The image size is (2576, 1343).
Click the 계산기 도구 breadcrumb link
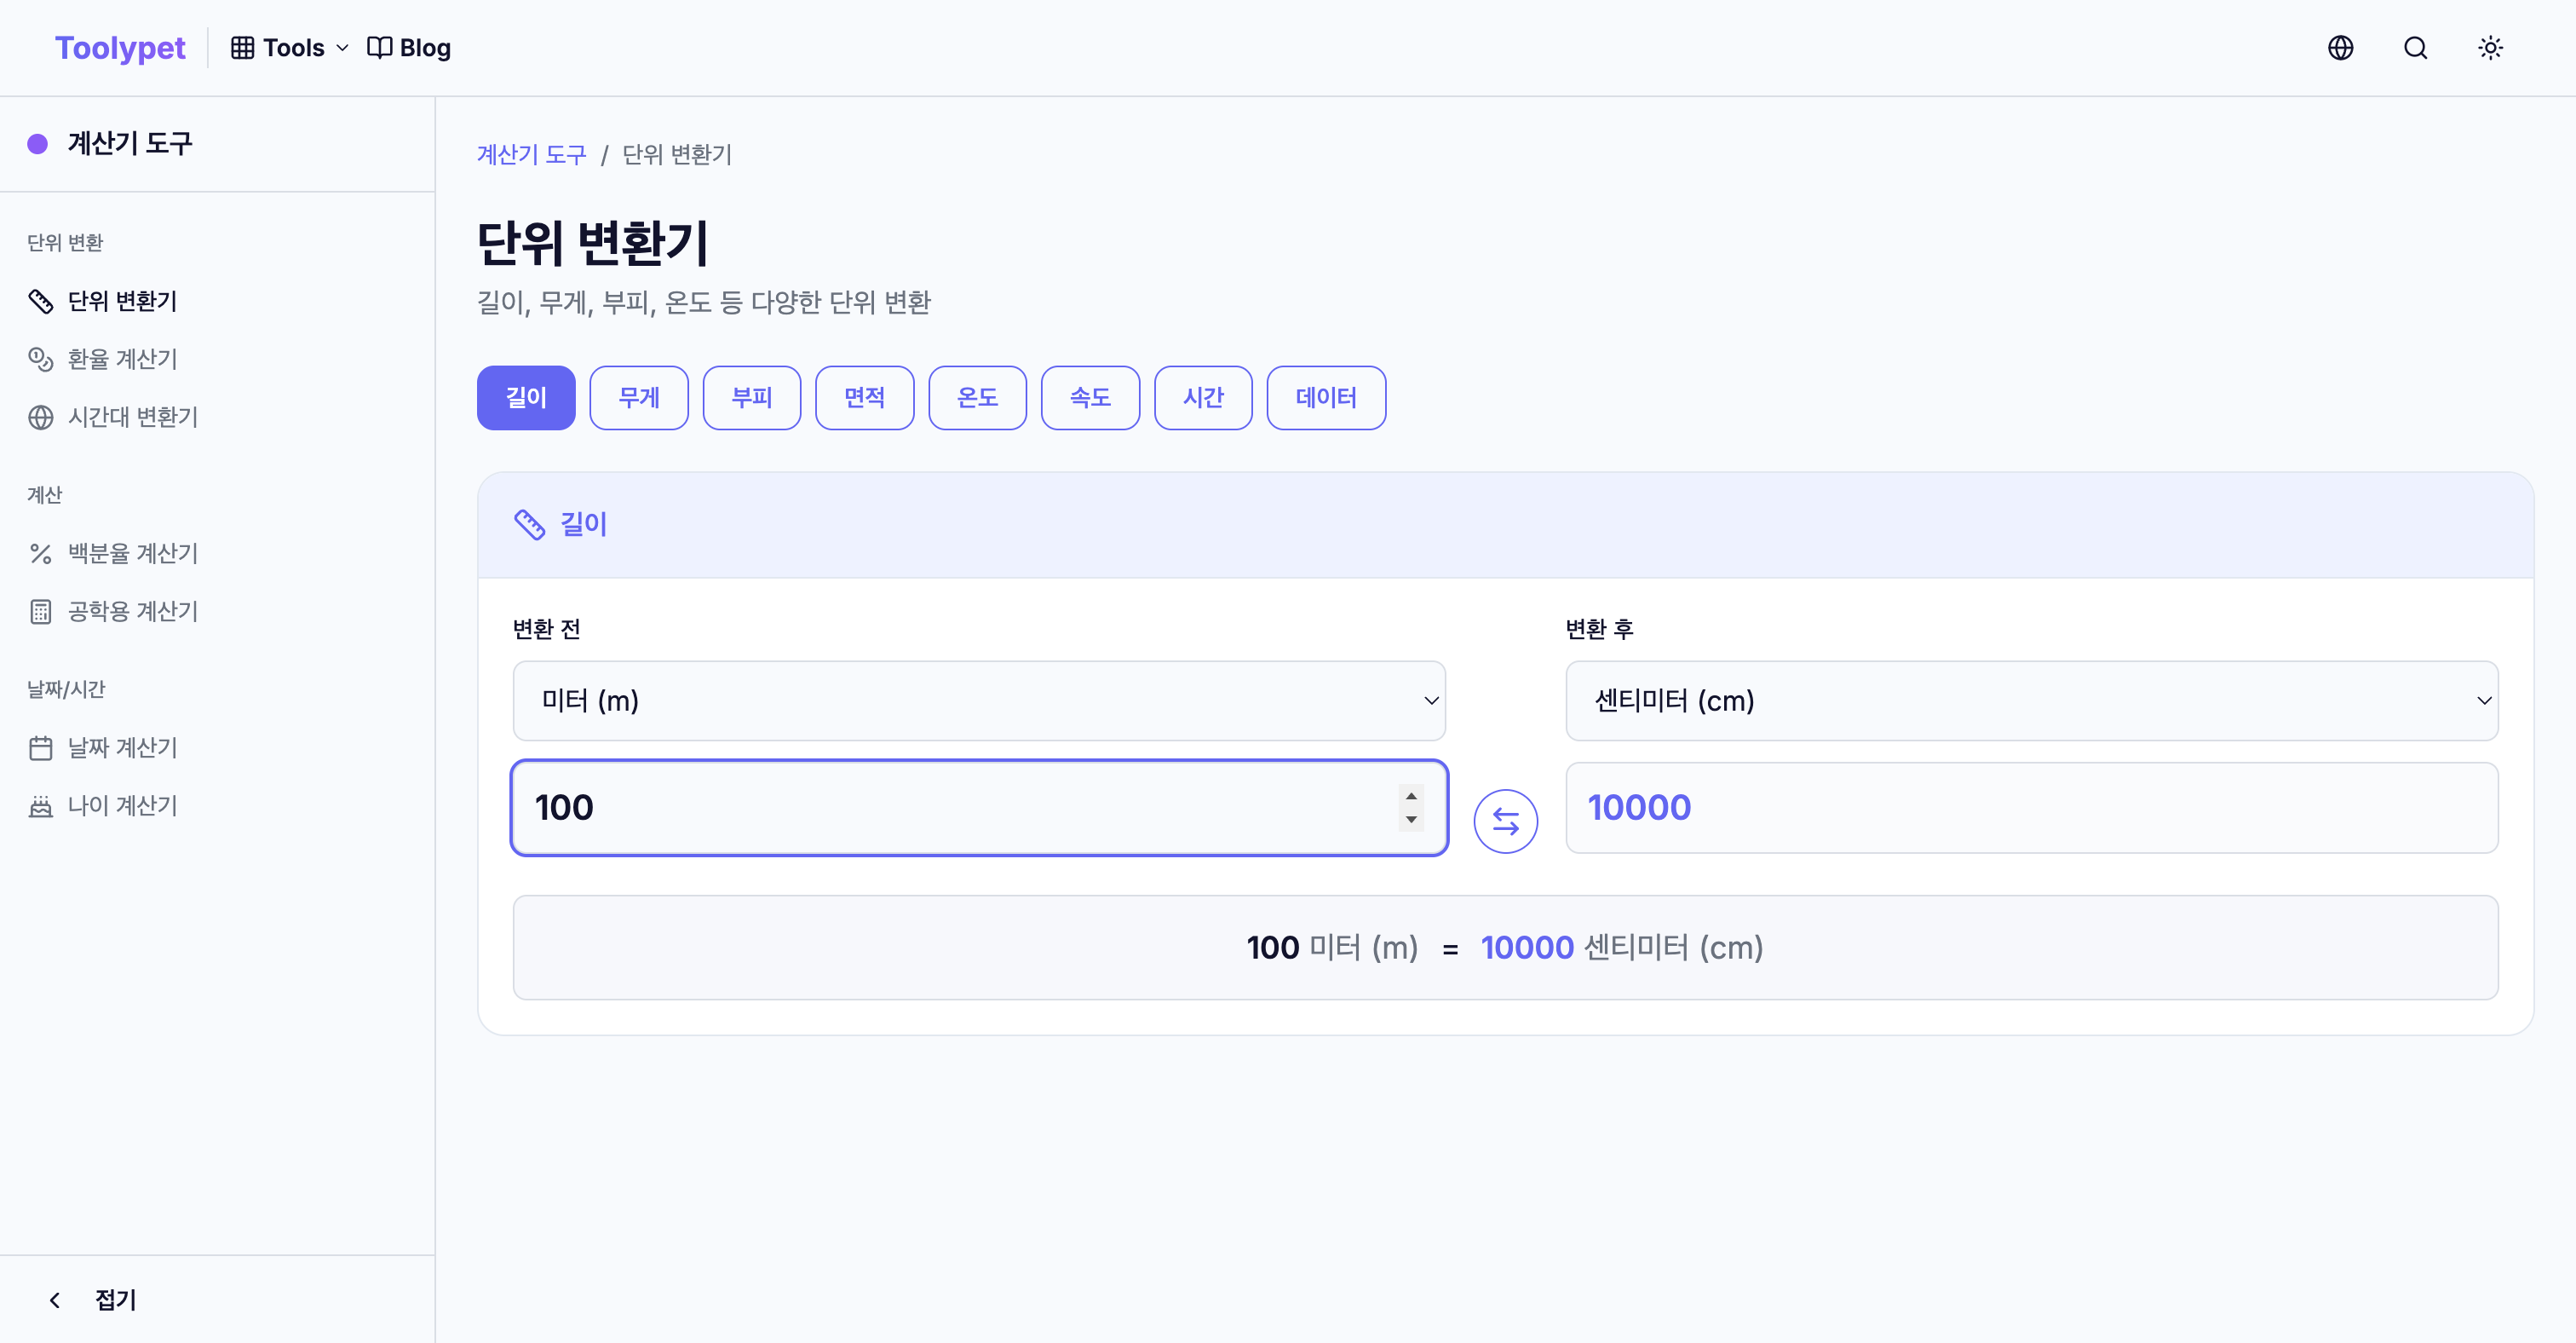click(x=531, y=155)
